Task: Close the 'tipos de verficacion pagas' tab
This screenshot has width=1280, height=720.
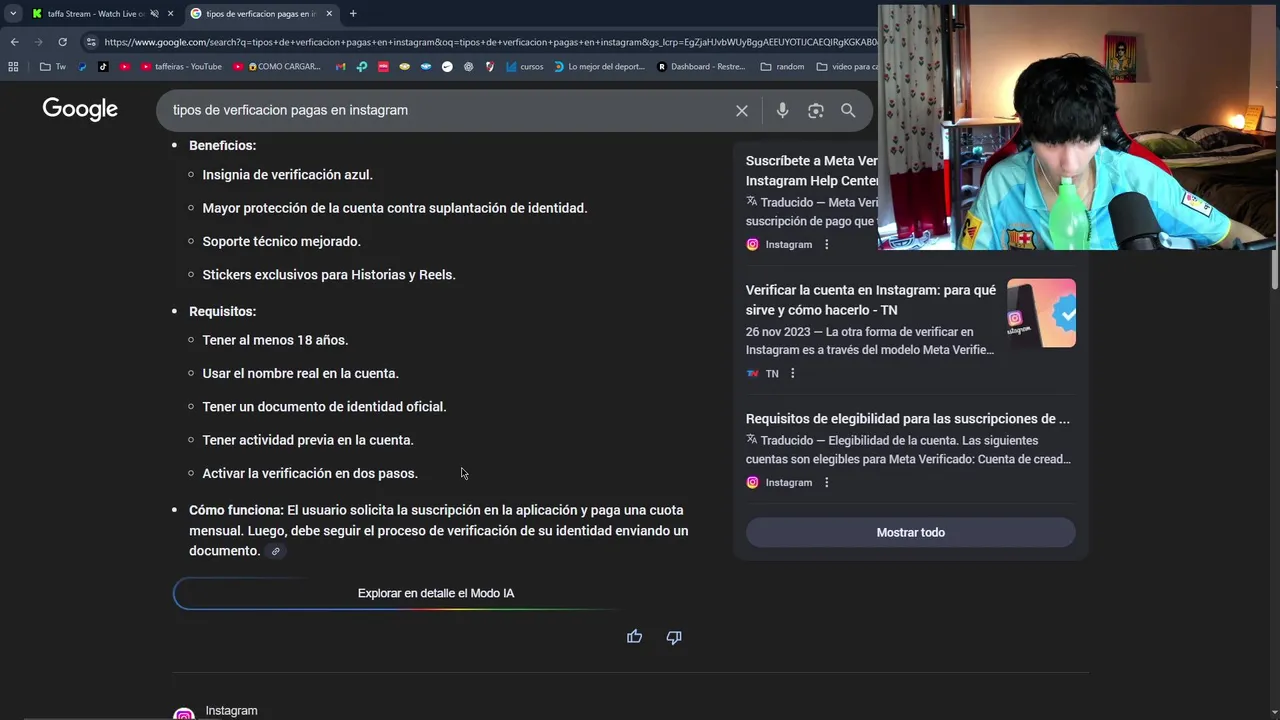Action: (329, 13)
